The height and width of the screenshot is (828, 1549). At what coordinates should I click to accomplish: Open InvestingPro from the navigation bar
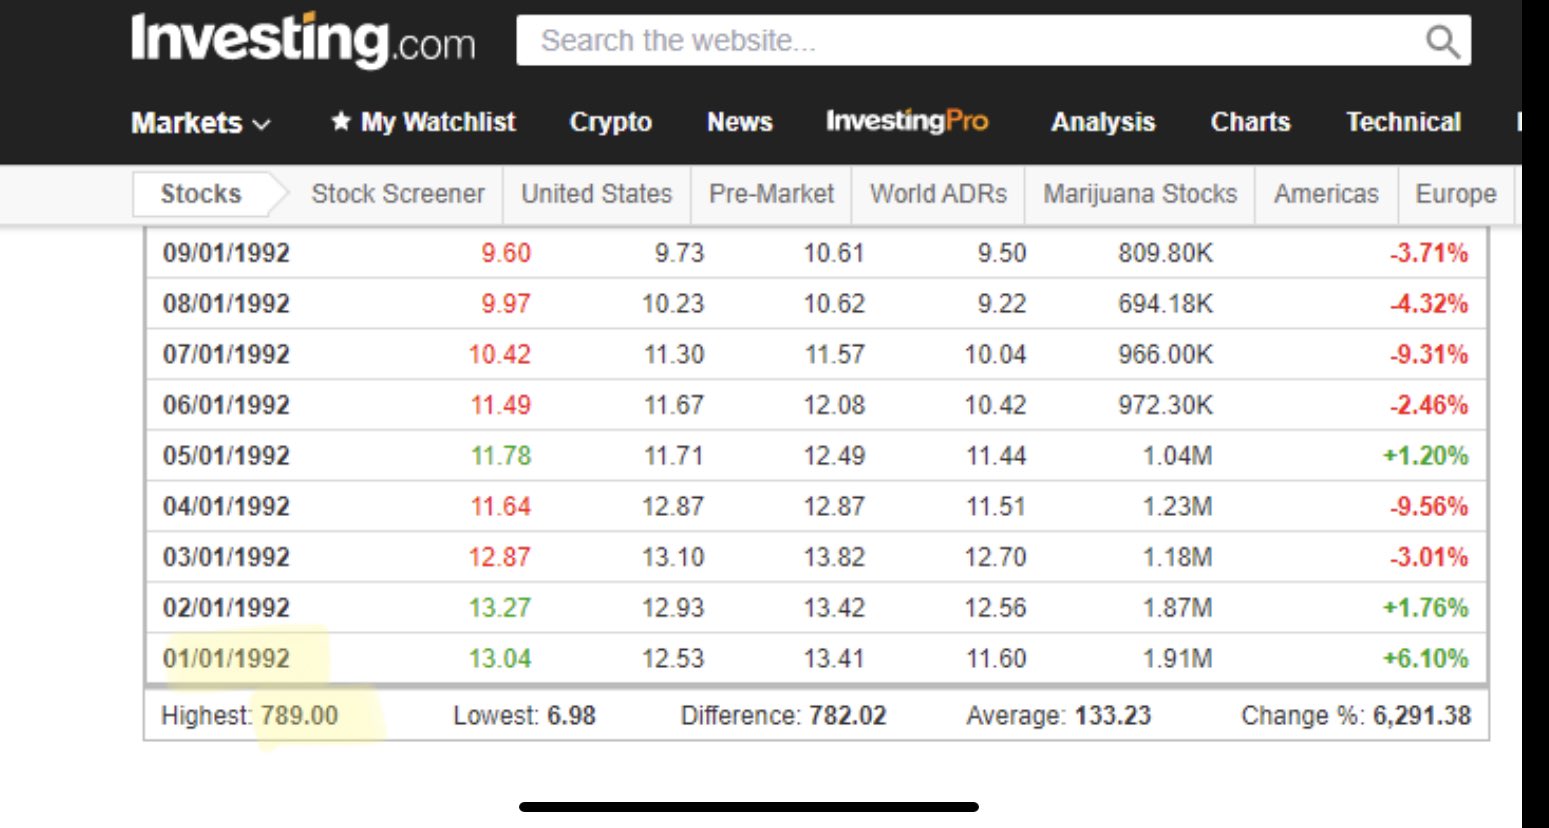907,121
